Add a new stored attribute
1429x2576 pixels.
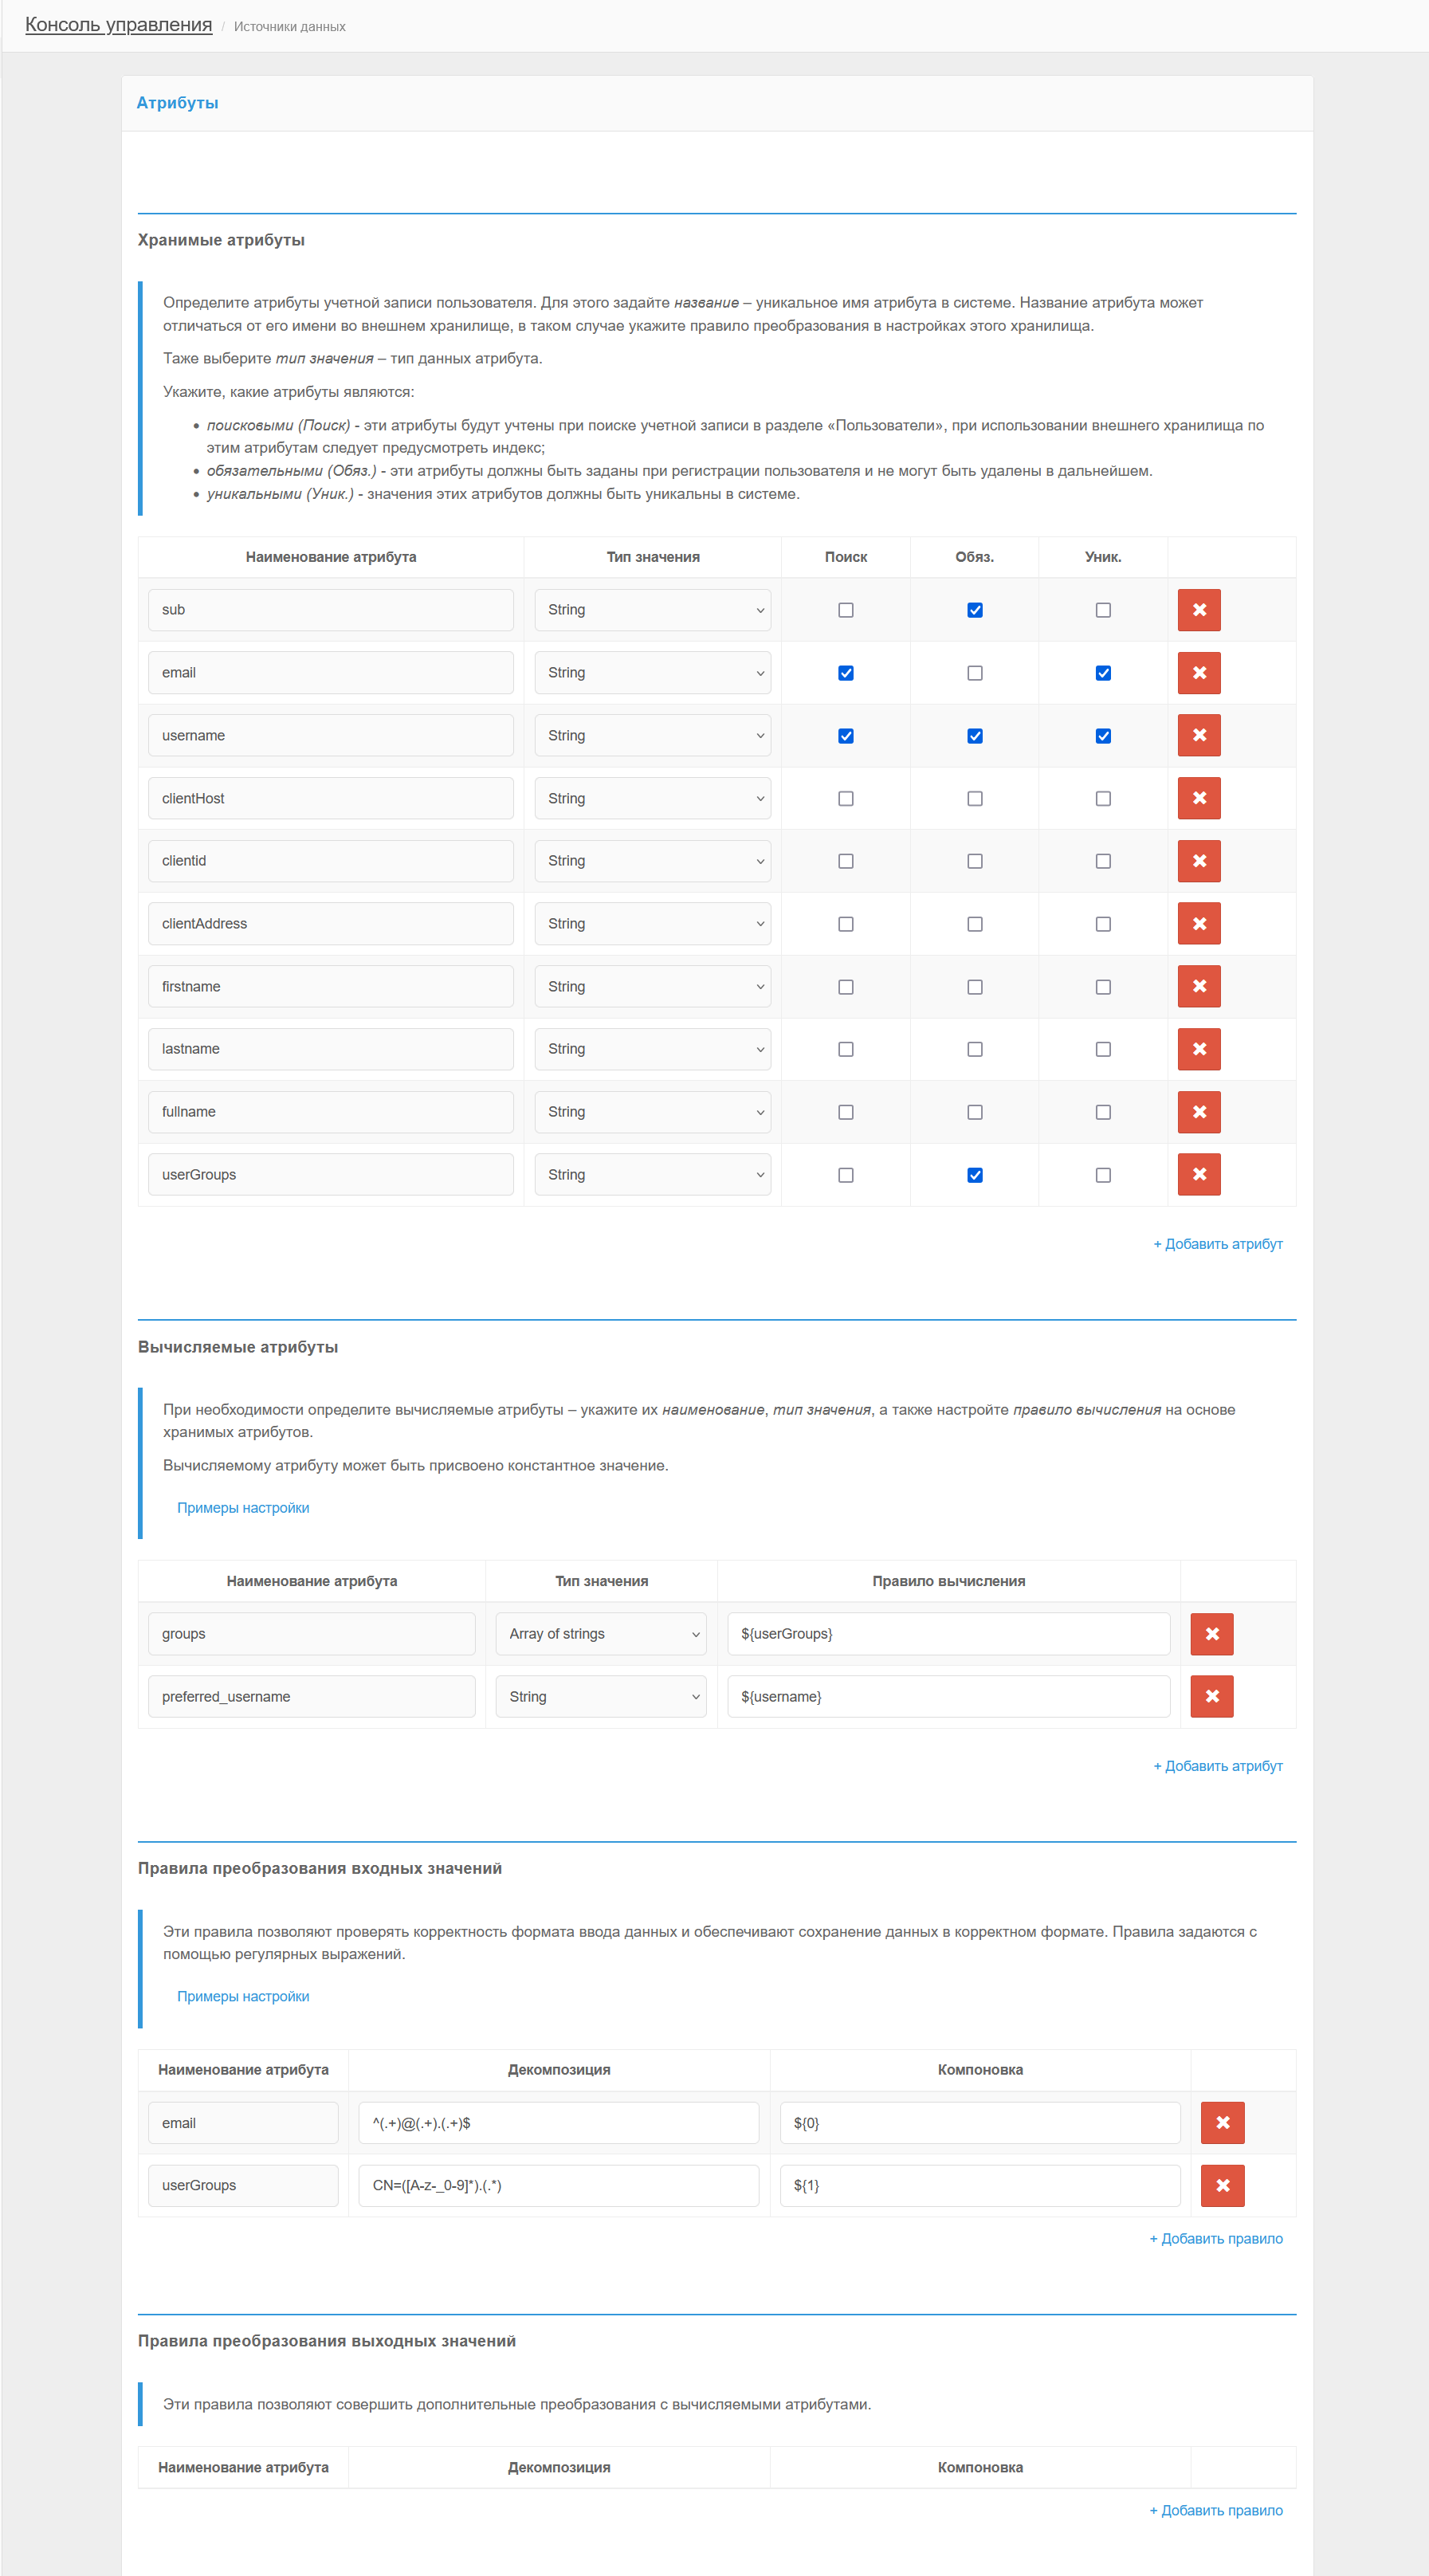pos(1218,1244)
